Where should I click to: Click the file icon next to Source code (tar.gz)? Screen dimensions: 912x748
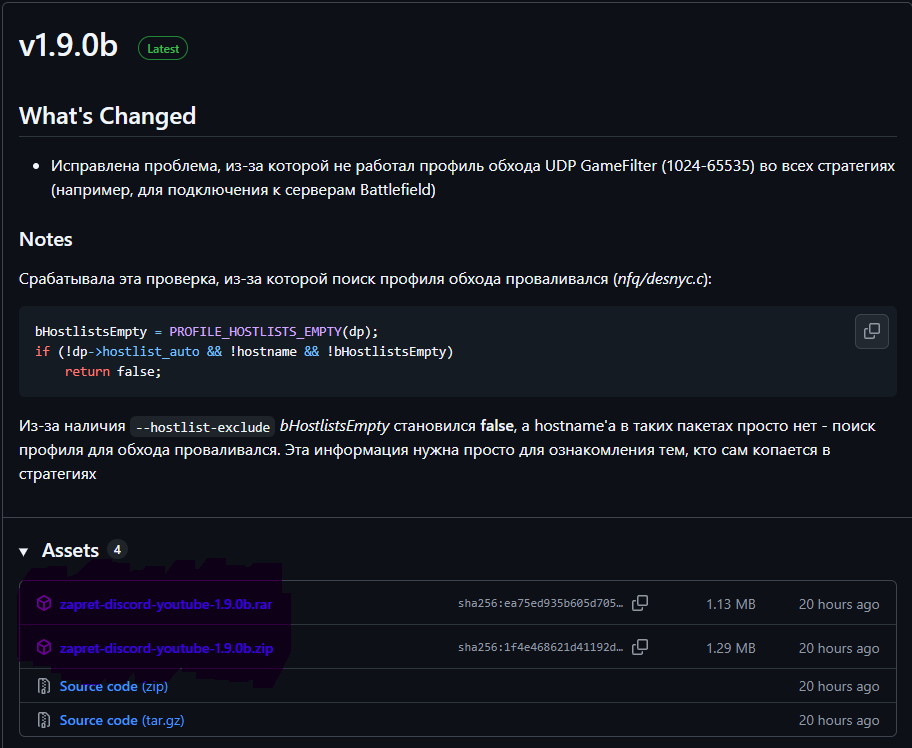click(44, 720)
